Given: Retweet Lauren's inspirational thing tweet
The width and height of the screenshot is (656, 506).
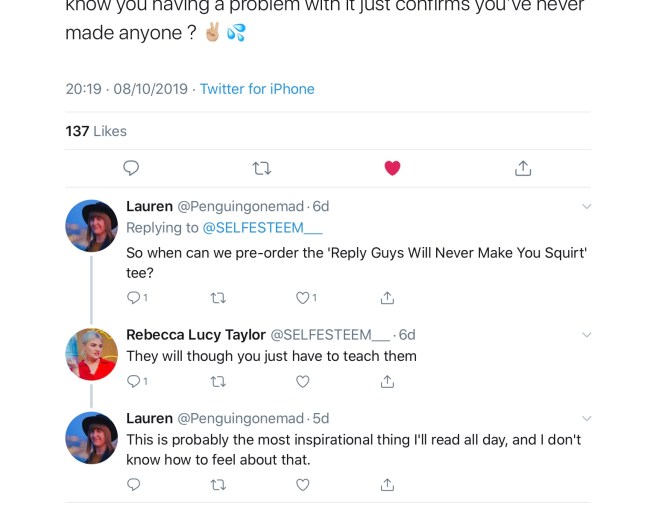Looking at the screenshot, I should point(218,484).
